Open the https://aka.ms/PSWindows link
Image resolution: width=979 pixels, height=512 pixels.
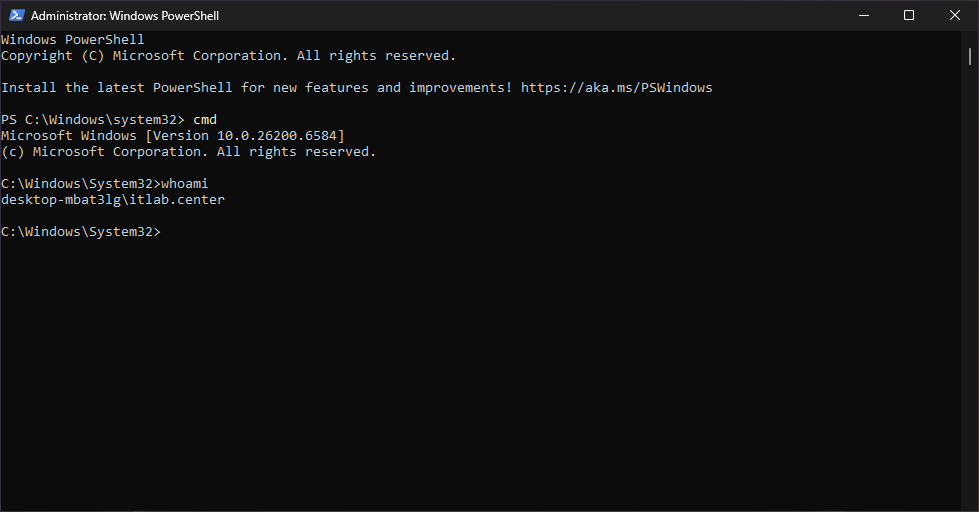pos(616,88)
